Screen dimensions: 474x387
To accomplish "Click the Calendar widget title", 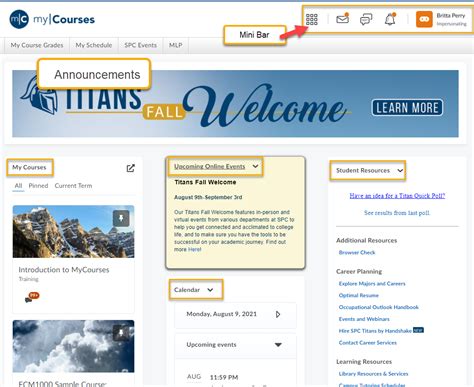I will 187,290.
